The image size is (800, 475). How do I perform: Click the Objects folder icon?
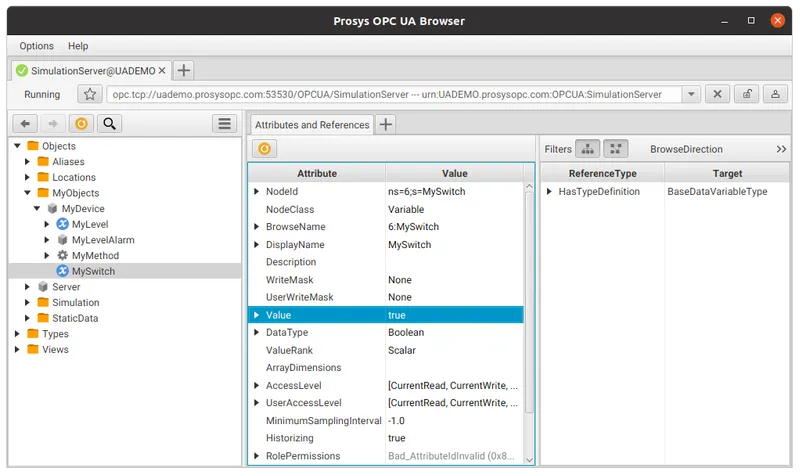pos(33,145)
